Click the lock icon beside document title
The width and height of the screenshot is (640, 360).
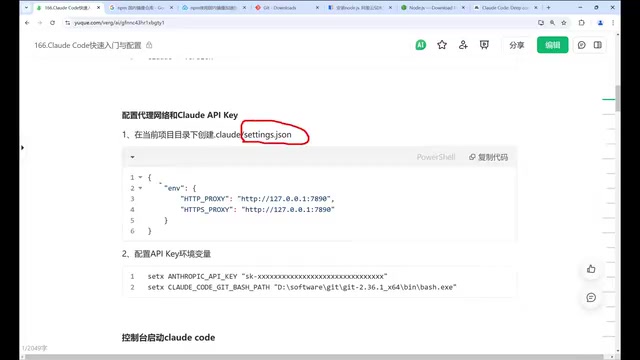point(149,45)
